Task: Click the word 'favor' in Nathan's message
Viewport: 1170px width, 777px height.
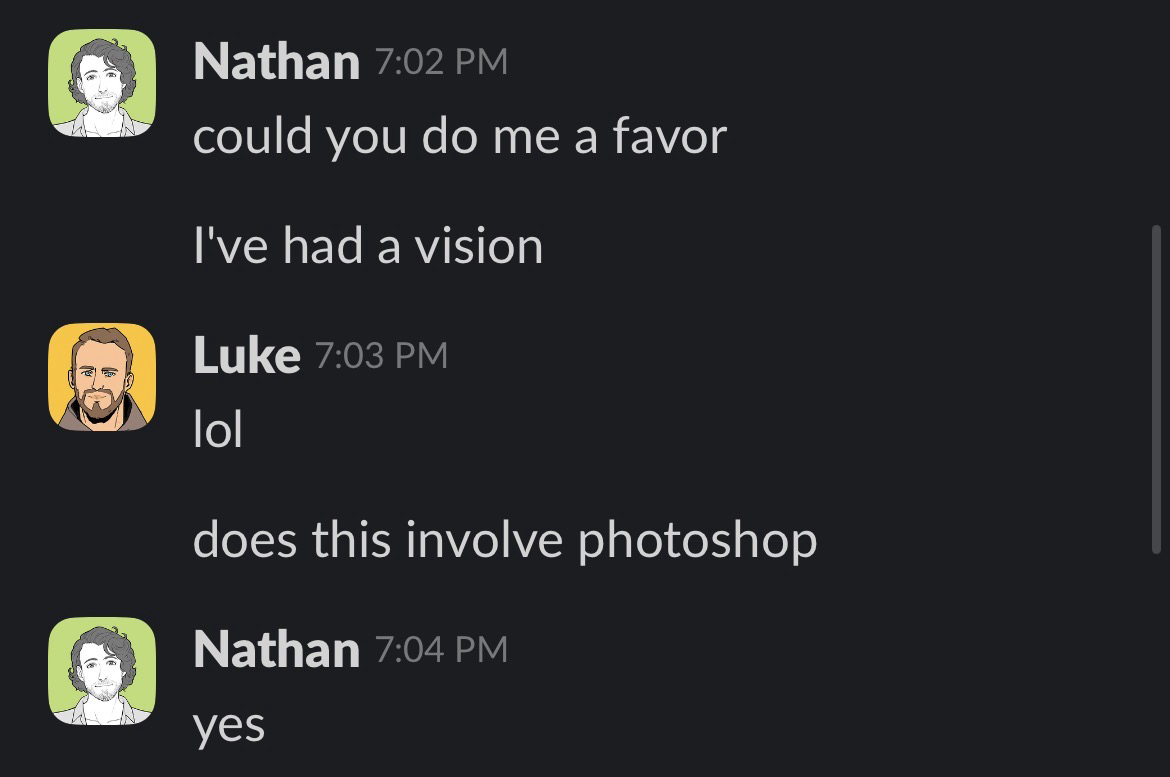Action: coord(669,136)
